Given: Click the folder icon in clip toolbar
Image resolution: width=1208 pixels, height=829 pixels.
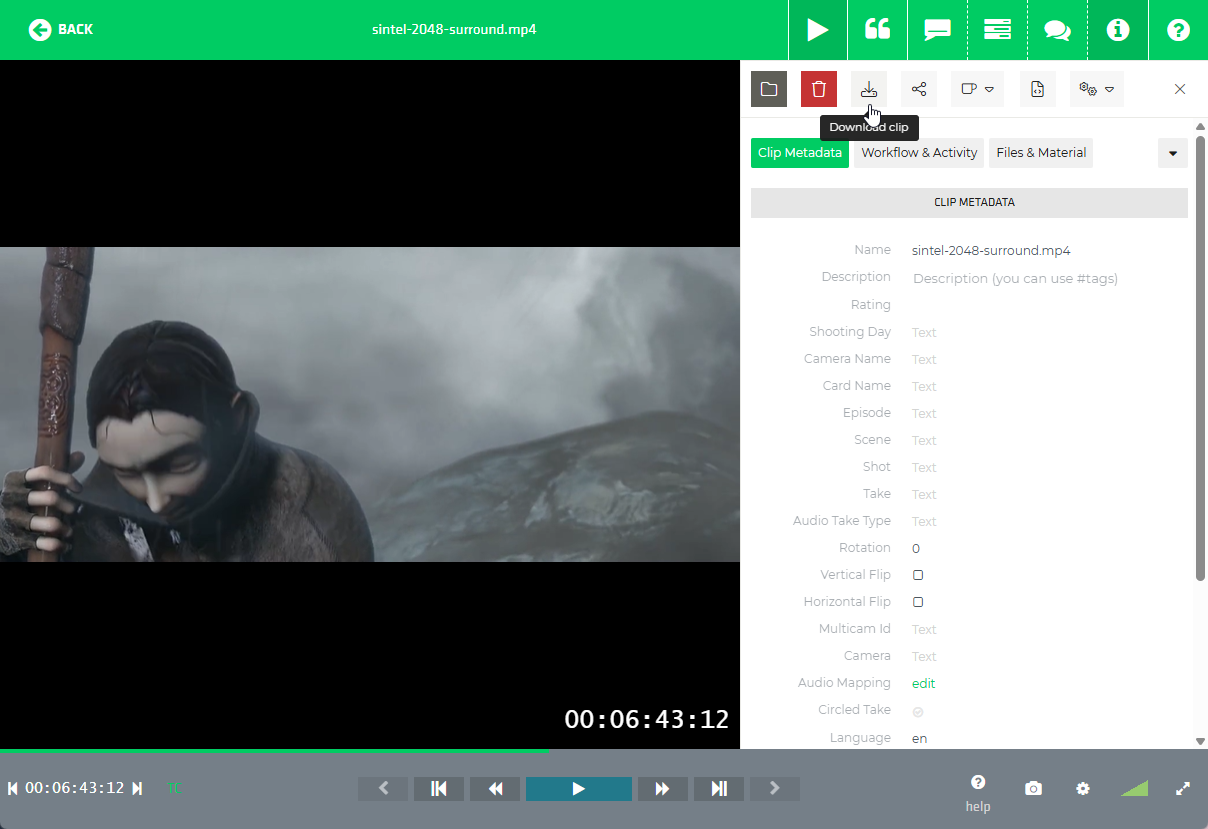Looking at the screenshot, I should point(769,89).
